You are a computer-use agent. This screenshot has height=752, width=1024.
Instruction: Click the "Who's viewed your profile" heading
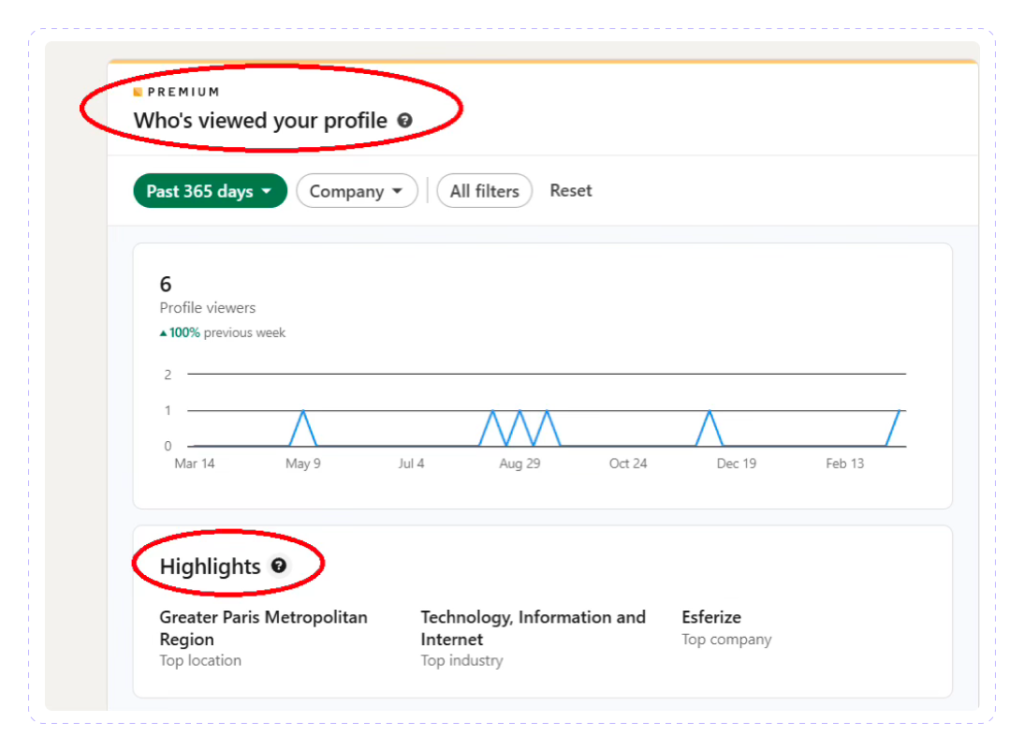coord(260,121)
